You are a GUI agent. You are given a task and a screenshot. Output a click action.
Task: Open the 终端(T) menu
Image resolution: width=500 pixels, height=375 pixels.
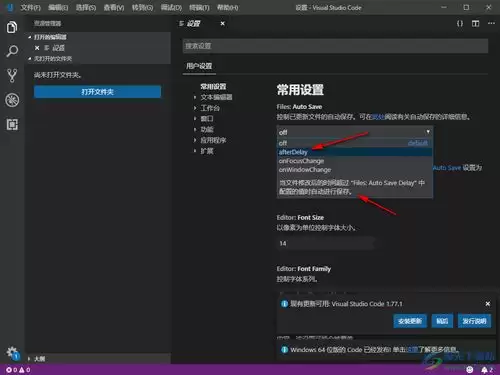pos(199,7)
